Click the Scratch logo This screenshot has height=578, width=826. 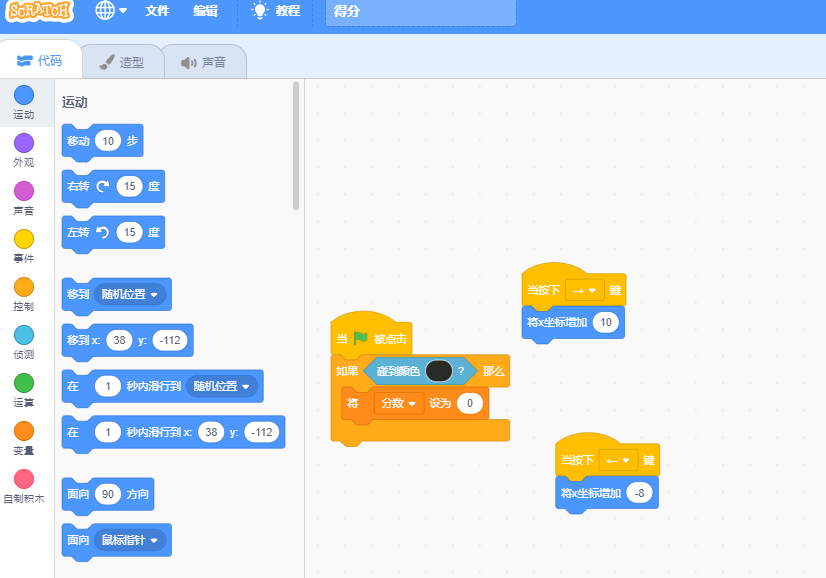[x=38, y=10]
